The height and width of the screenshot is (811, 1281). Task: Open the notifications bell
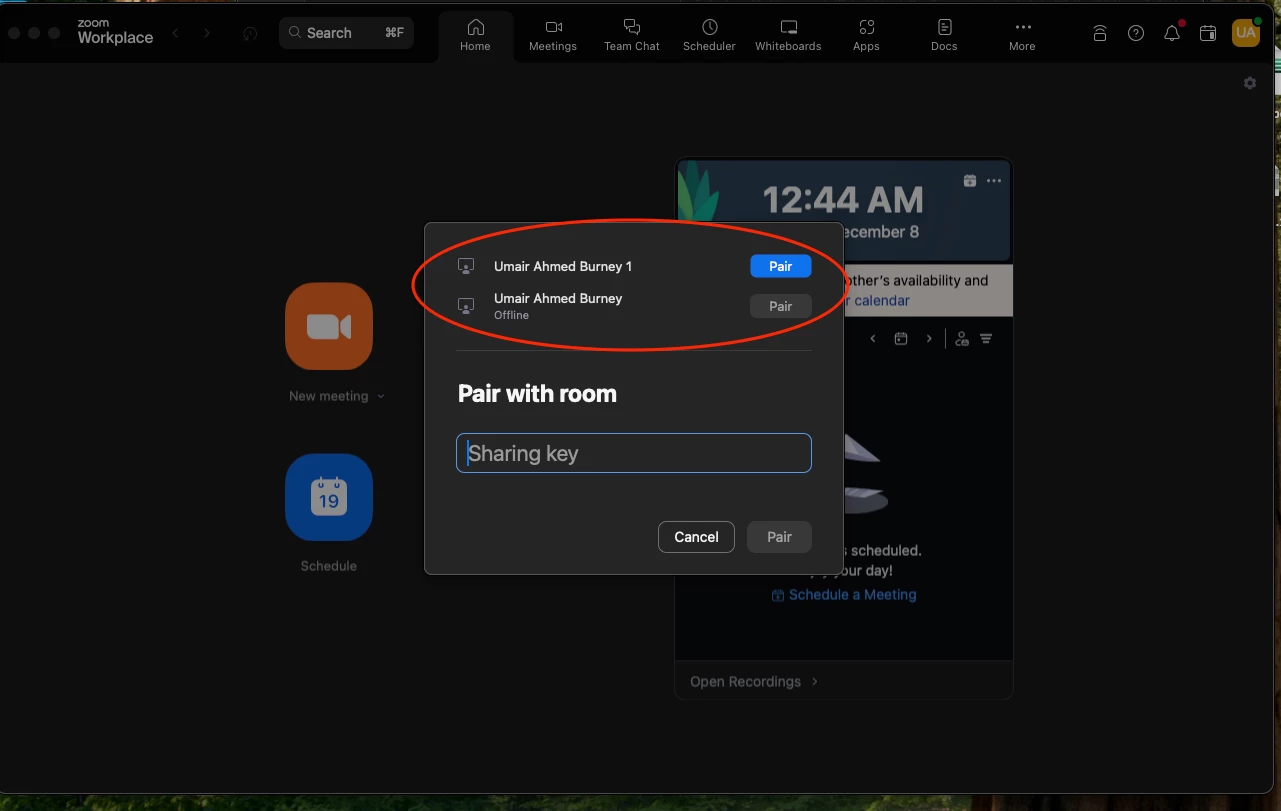[1172, 33]
